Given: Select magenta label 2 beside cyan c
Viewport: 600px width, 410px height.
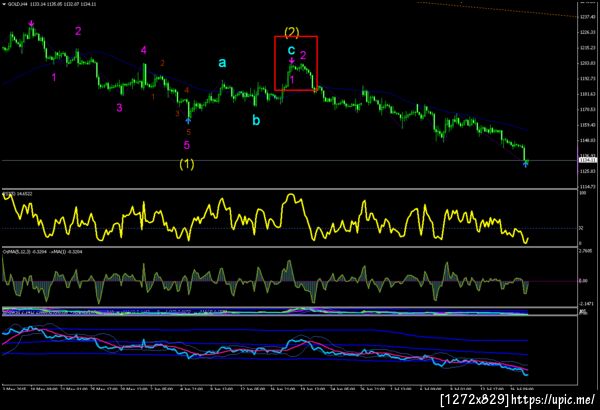Looking at the screenshot, I should coord(303,55).
